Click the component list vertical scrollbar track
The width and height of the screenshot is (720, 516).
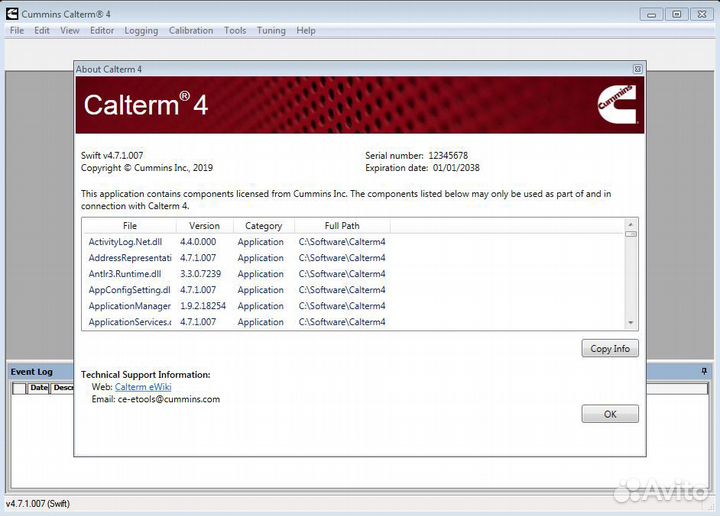coord(631,280)
